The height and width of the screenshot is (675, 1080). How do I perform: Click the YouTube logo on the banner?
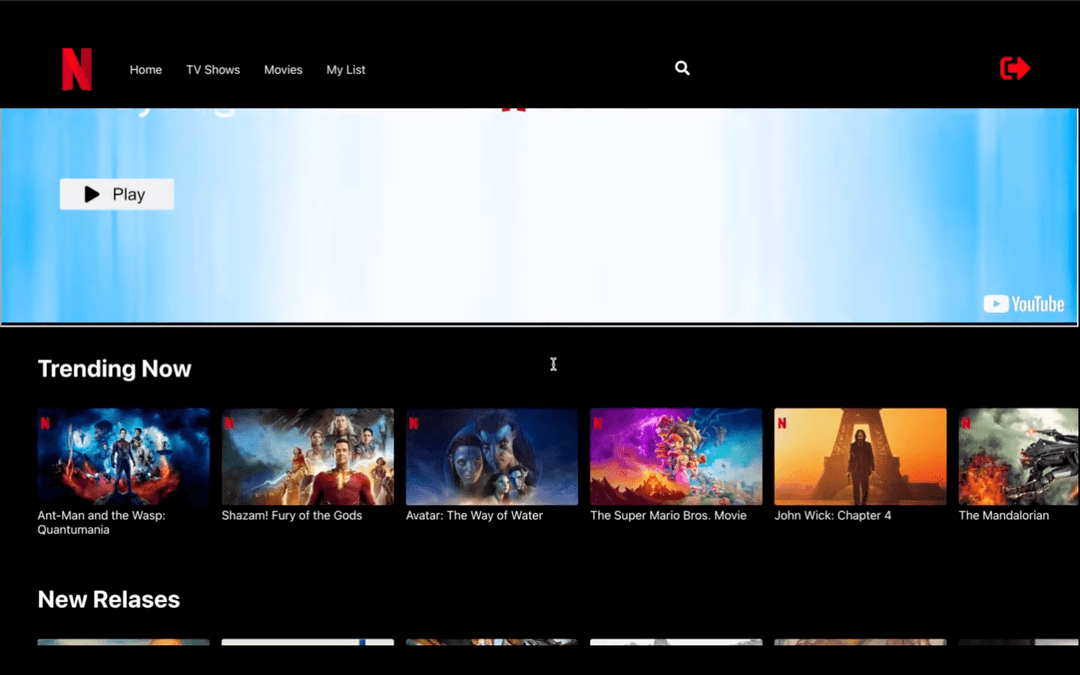point(1023,304)
